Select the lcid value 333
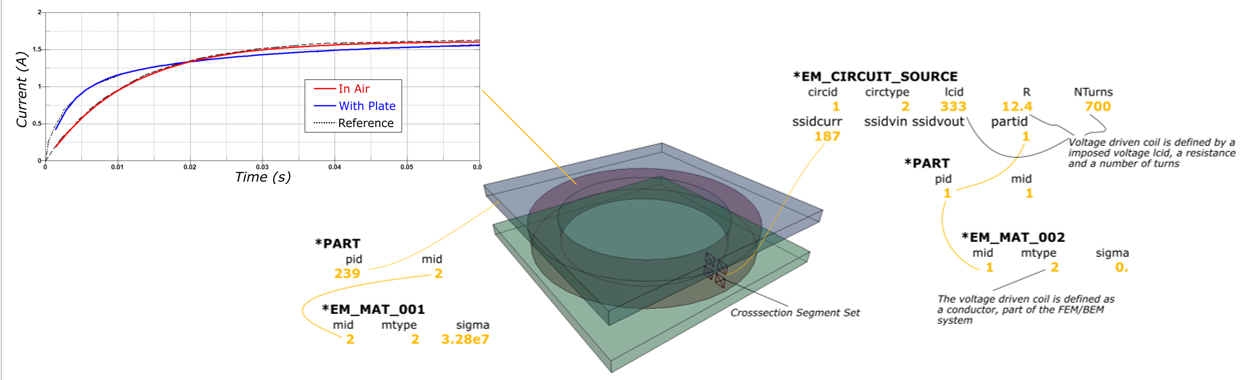This screenshot has width=1244, height=380. [952, 106]
